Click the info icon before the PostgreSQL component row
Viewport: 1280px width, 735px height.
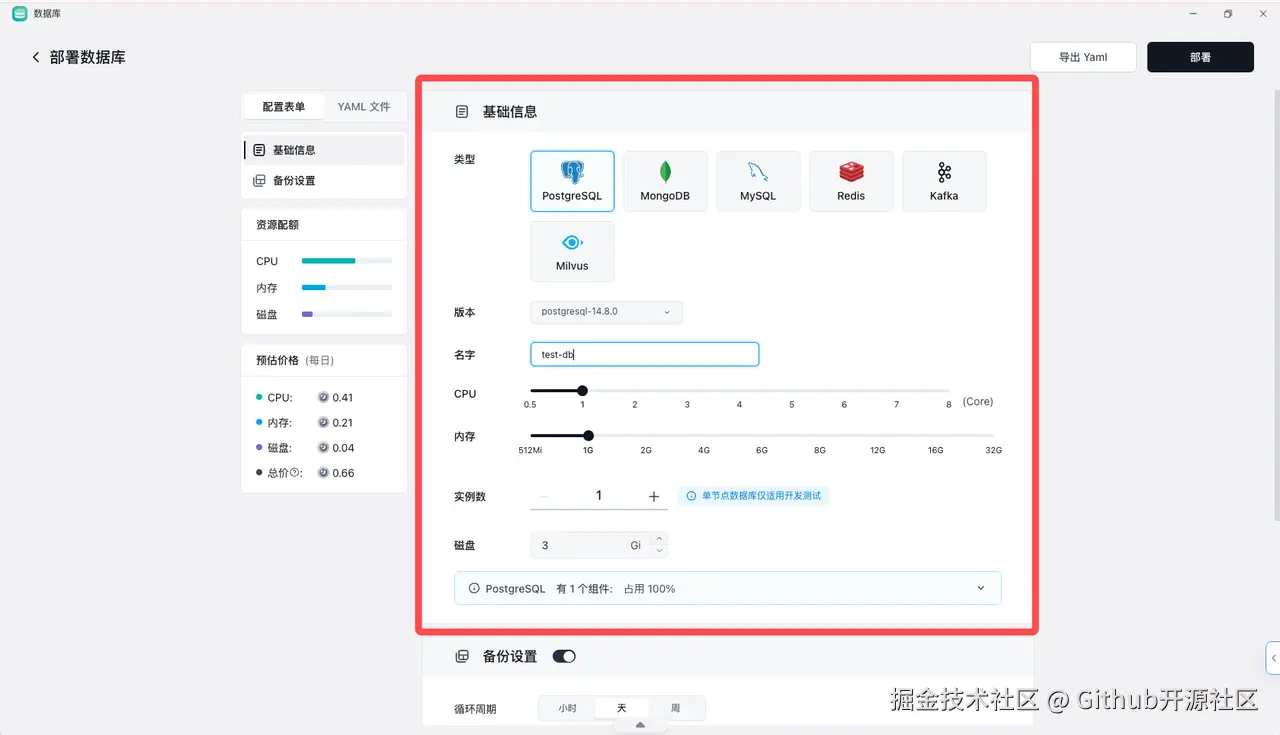click(474, 589)
